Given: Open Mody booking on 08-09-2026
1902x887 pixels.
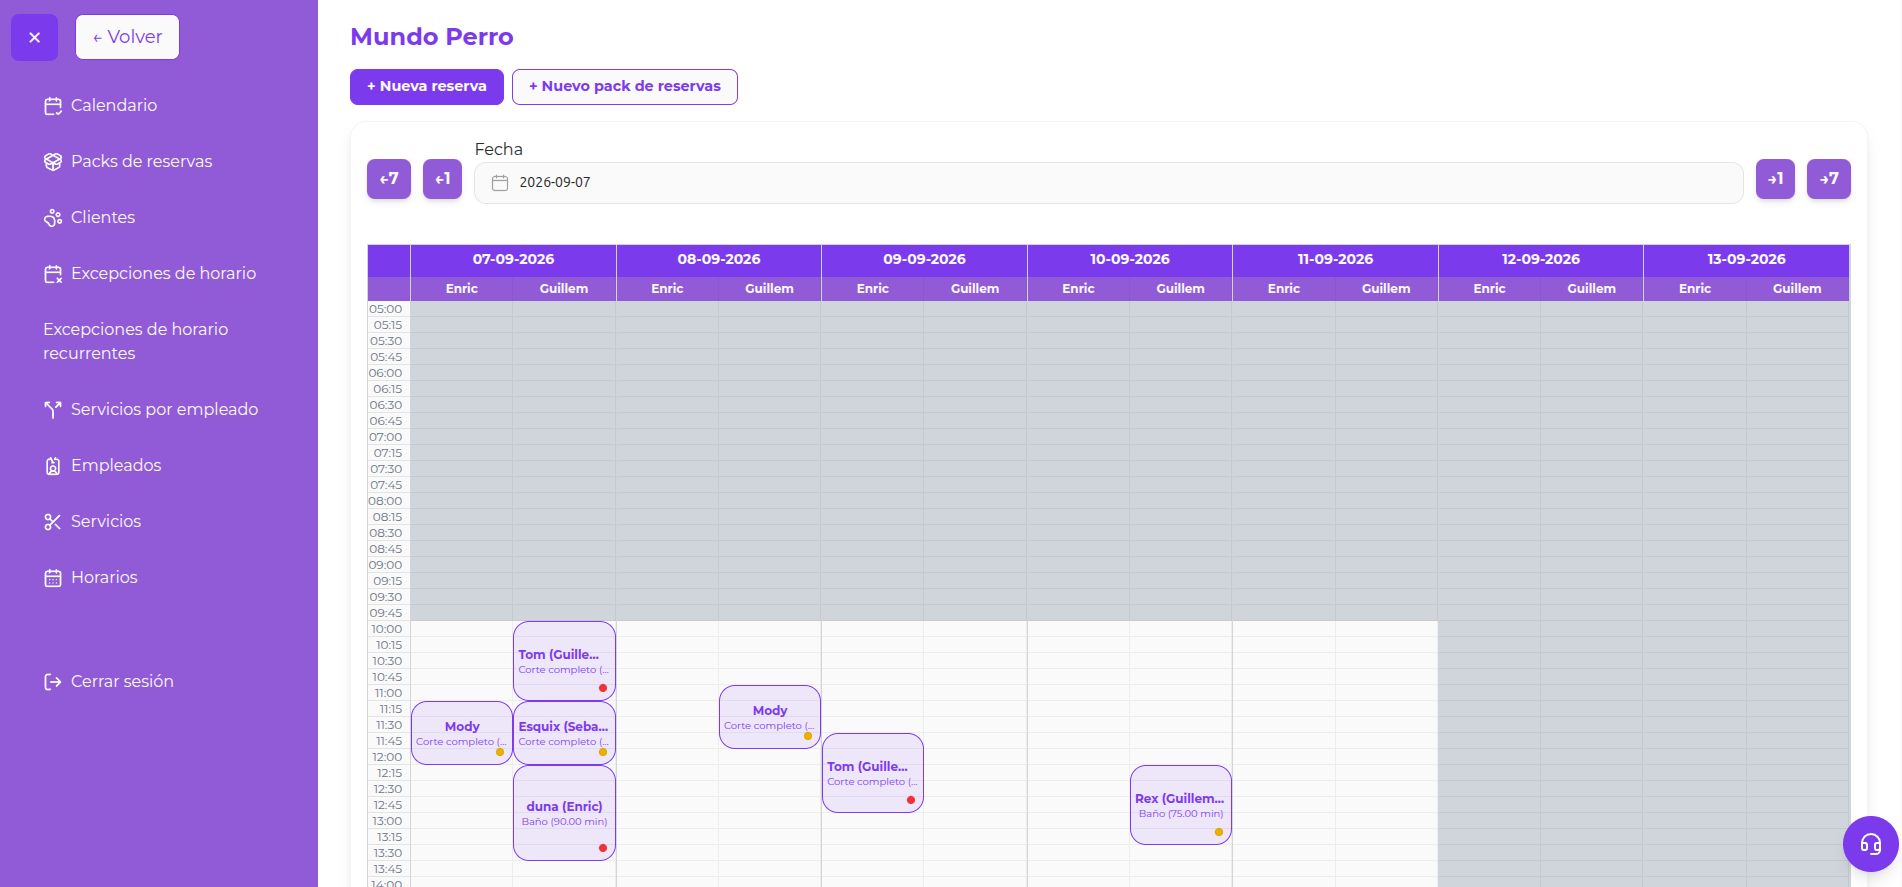Looking at the screenshot, I should tap(770, 717).
